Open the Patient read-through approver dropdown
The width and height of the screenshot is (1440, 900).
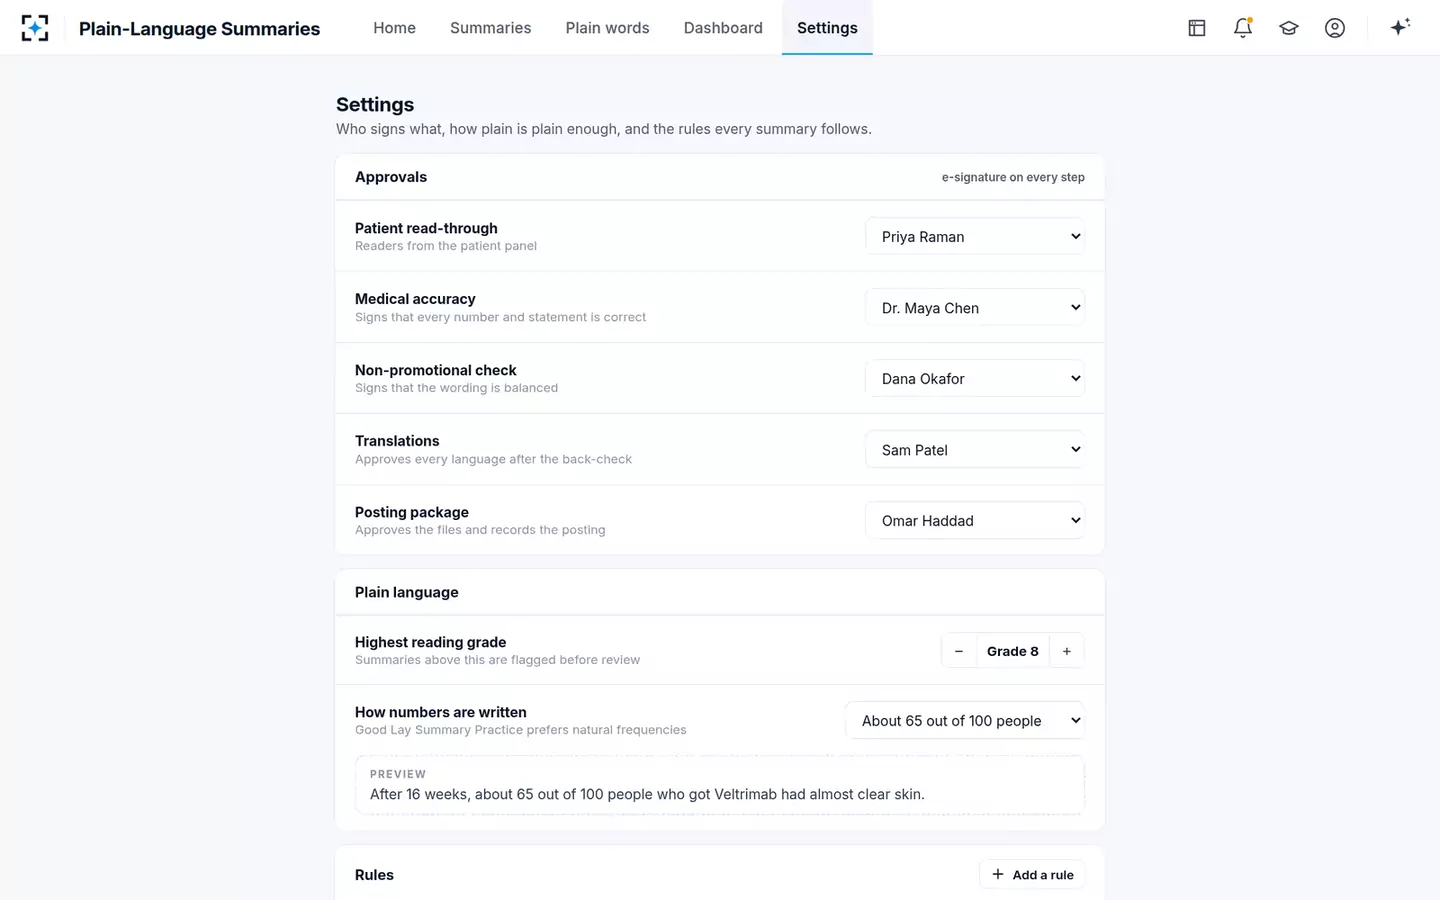(x=975, y=237)
